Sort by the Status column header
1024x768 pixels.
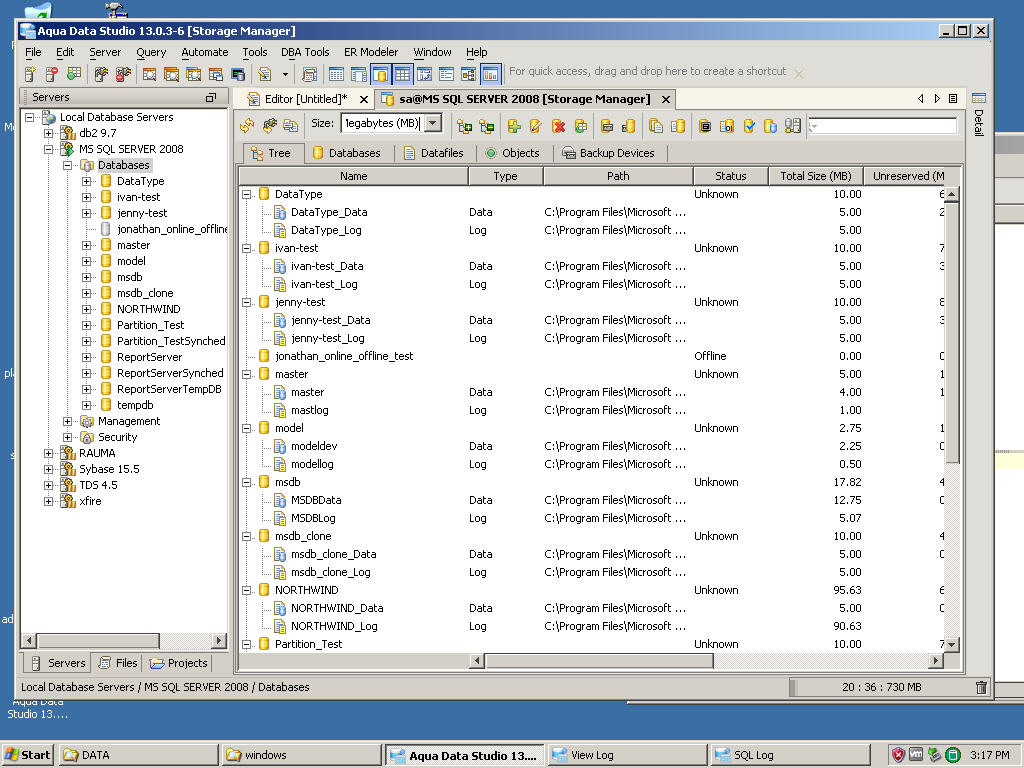point(730,176)
